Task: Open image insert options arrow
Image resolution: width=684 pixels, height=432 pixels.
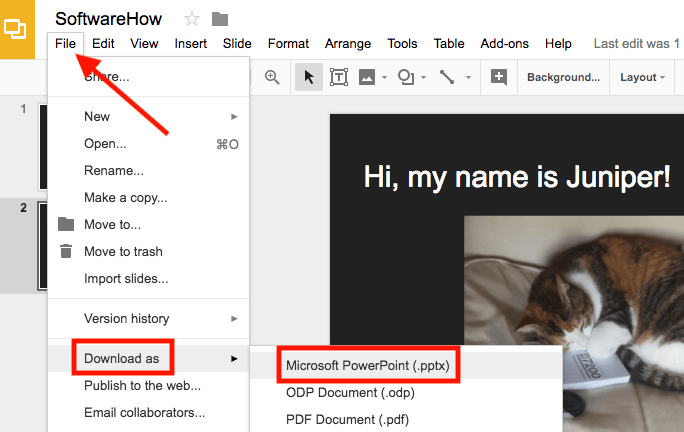Action: tap(384, 78)
